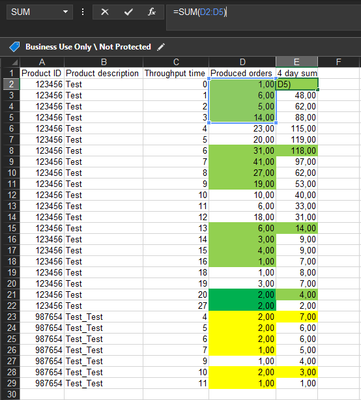Select cell D9 with value 41,00
Screen dimensions: 361x400
242,162
